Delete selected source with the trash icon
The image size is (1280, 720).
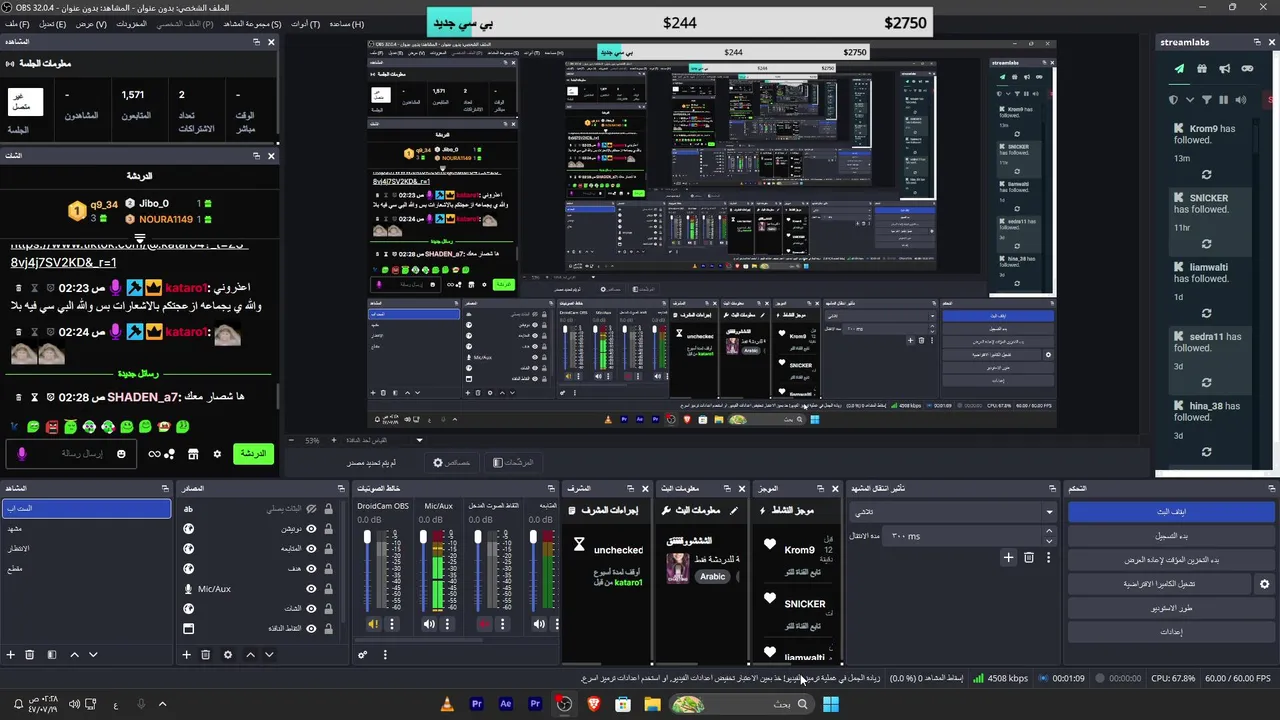(x=205, y=655)
